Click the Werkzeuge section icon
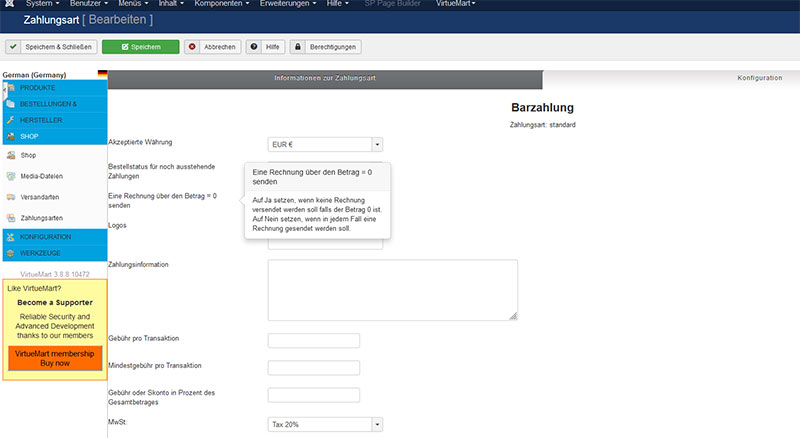800x438 pixels. click(10, 253)
